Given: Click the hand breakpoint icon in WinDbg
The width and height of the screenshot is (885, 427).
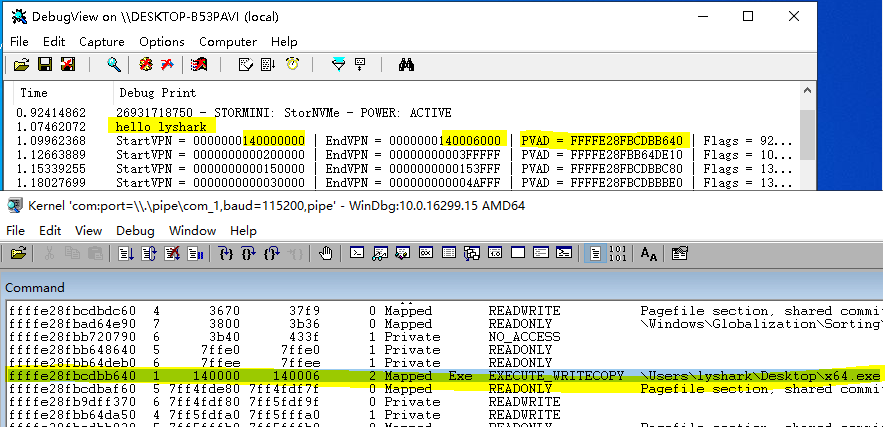Looking at the screenshot, I should coord(325,253).
